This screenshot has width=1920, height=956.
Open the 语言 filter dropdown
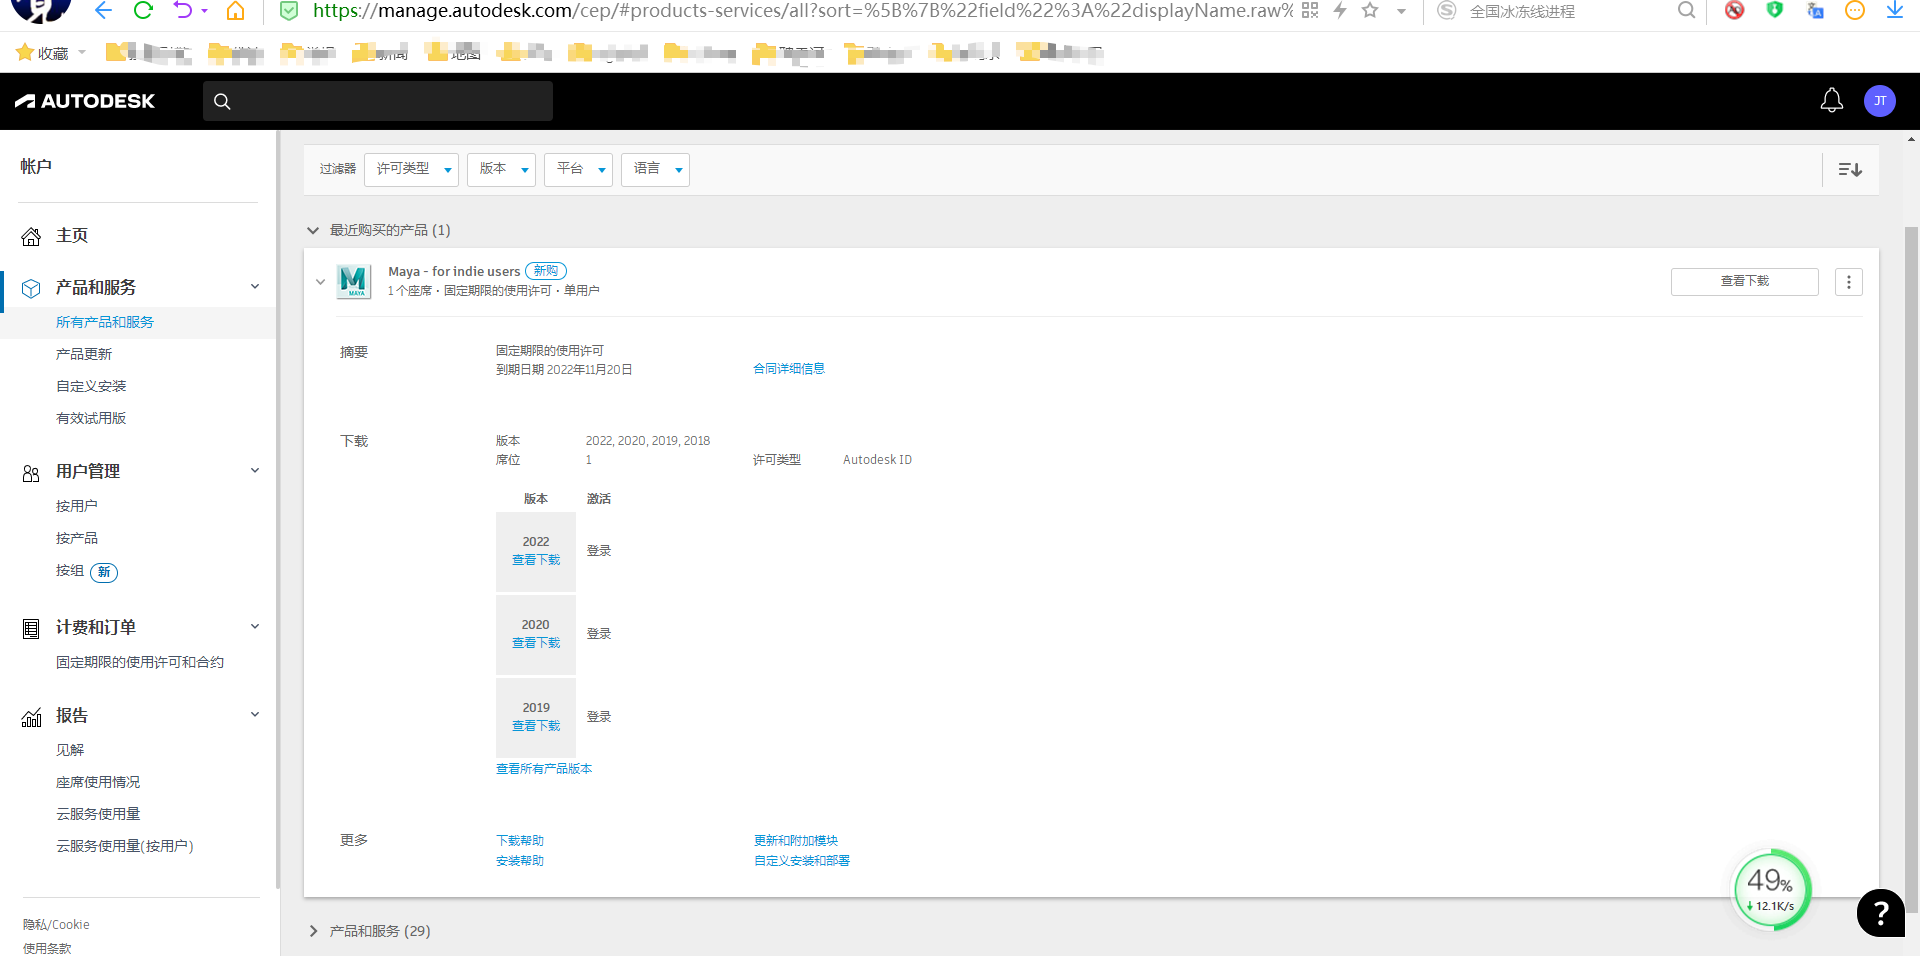coord(656,170)
